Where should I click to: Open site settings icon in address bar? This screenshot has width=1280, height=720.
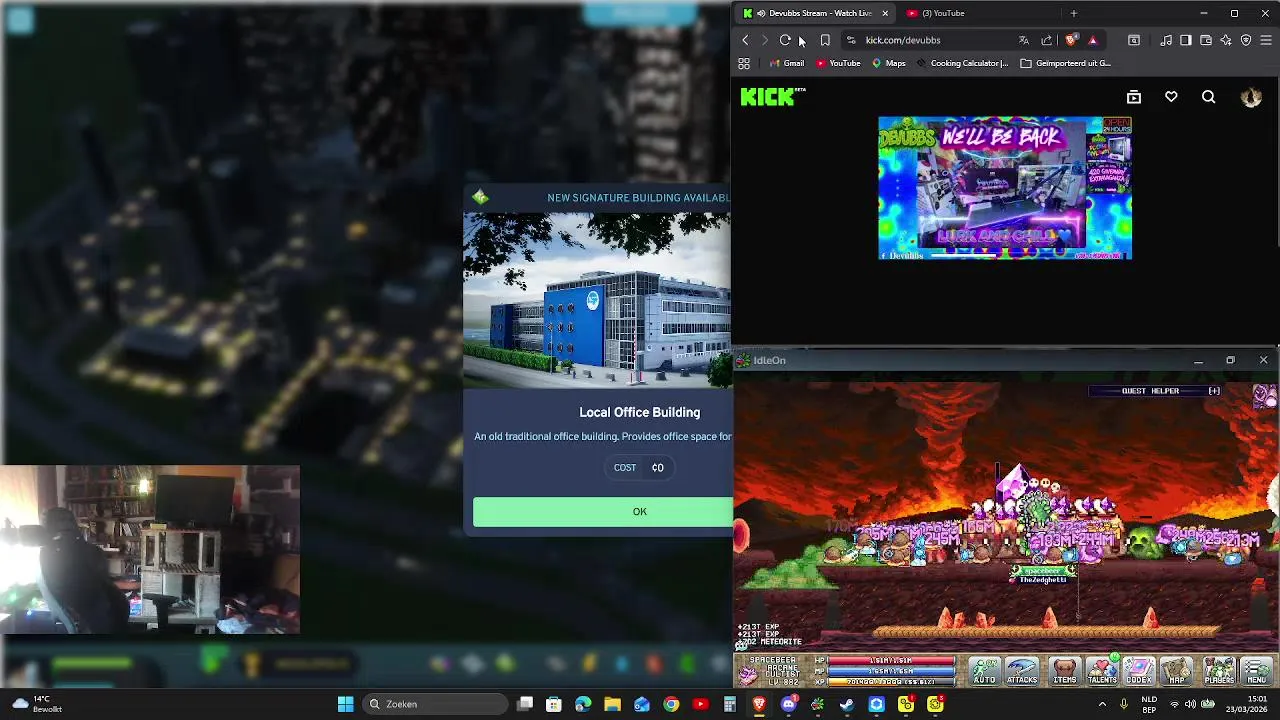coord(851,40)
